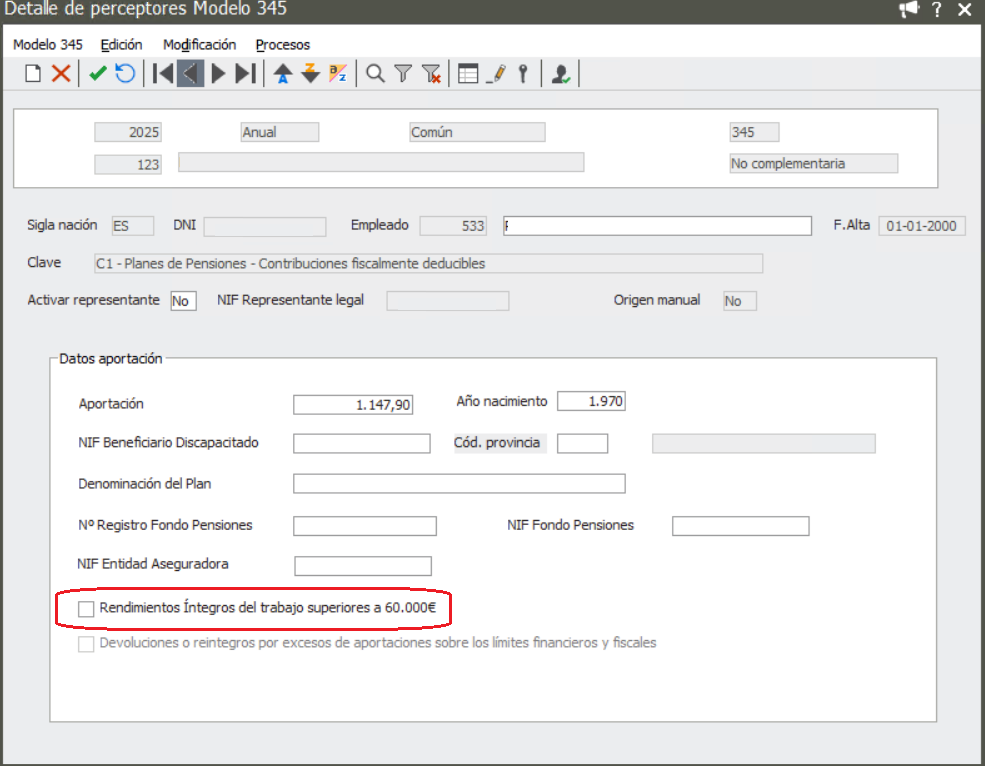Click the green checkmark to accept changes
985x766 pixels.
tap(97, 73)
